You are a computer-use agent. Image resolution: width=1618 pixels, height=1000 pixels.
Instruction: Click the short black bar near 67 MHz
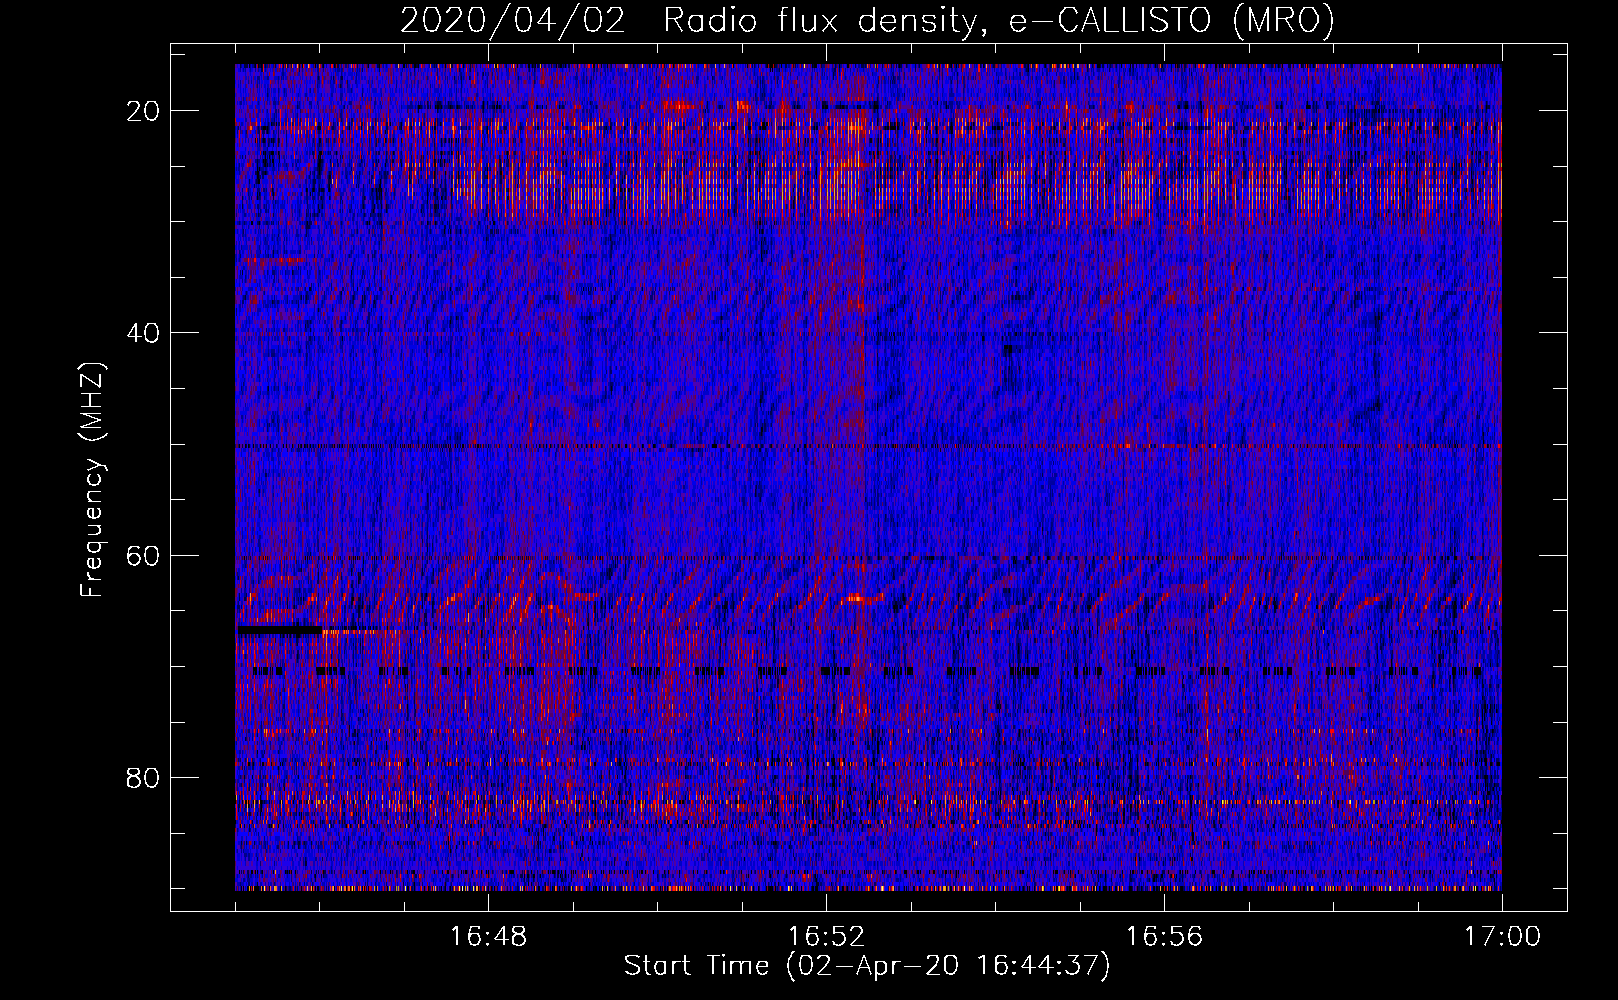pos(279,630)
